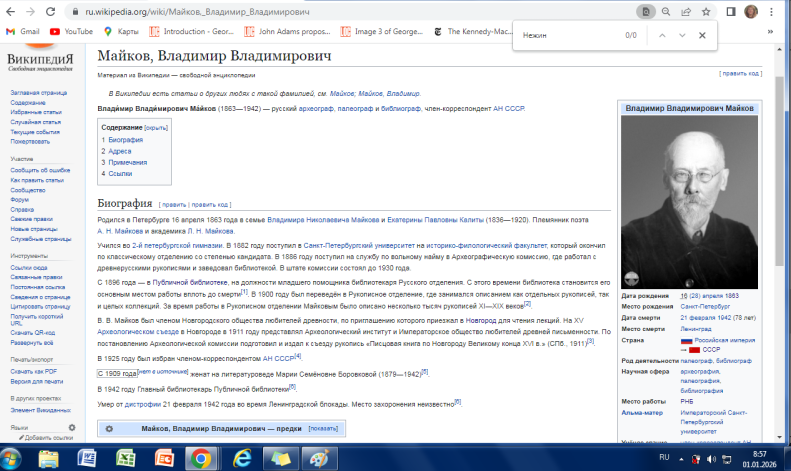This screenshot has height=471, width=791.
Task: Bookmark this page with the star icon
Action: pyautogui.click(x=706, y=11)
